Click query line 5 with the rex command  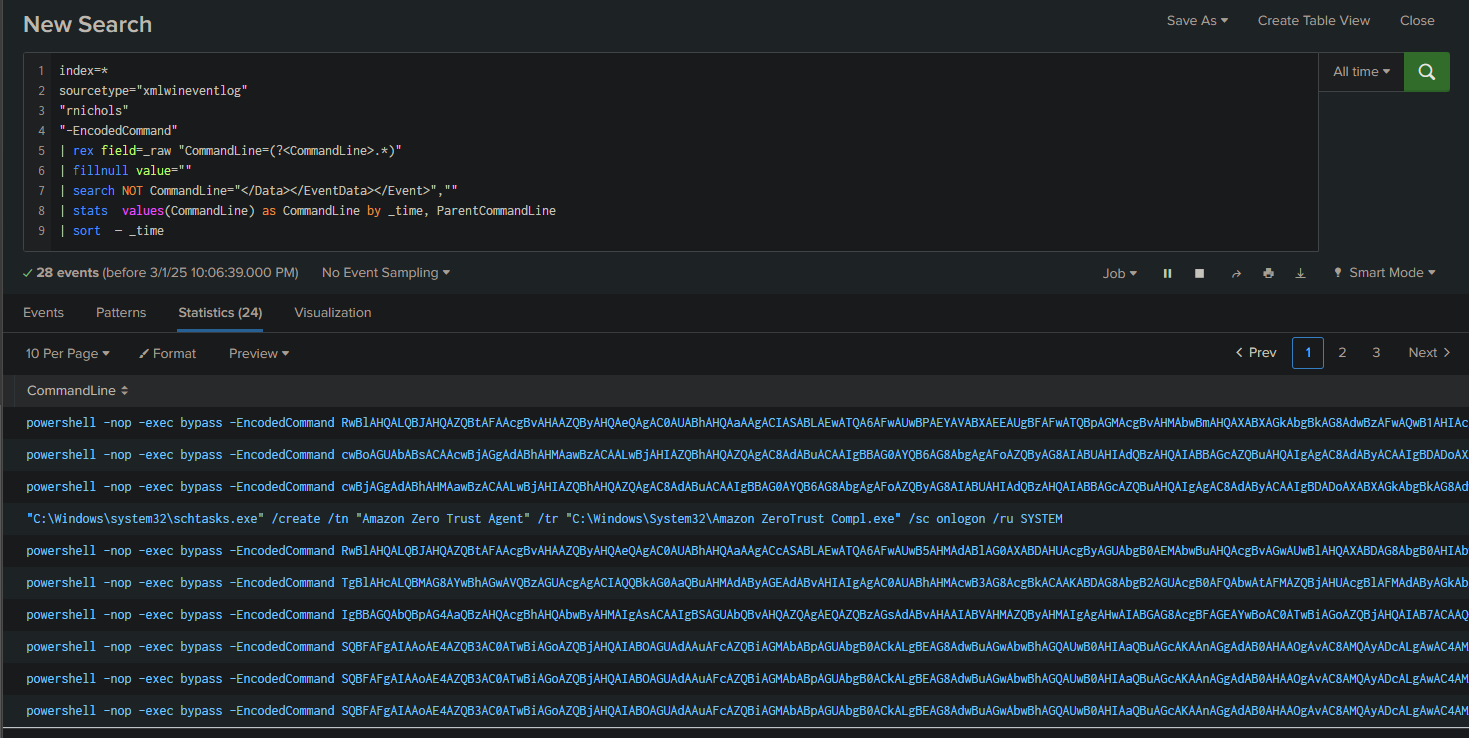pyautogui.click(x=230, y=151)
